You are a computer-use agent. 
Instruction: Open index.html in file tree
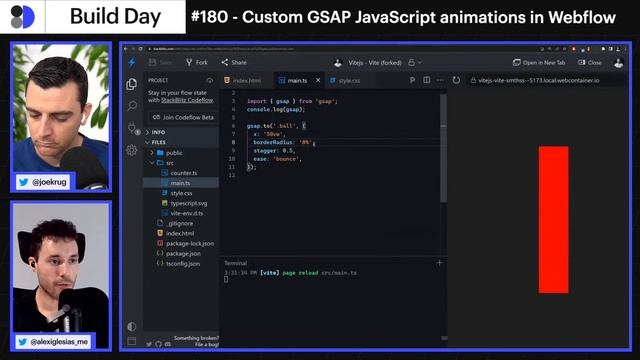(x=181, y=233)
